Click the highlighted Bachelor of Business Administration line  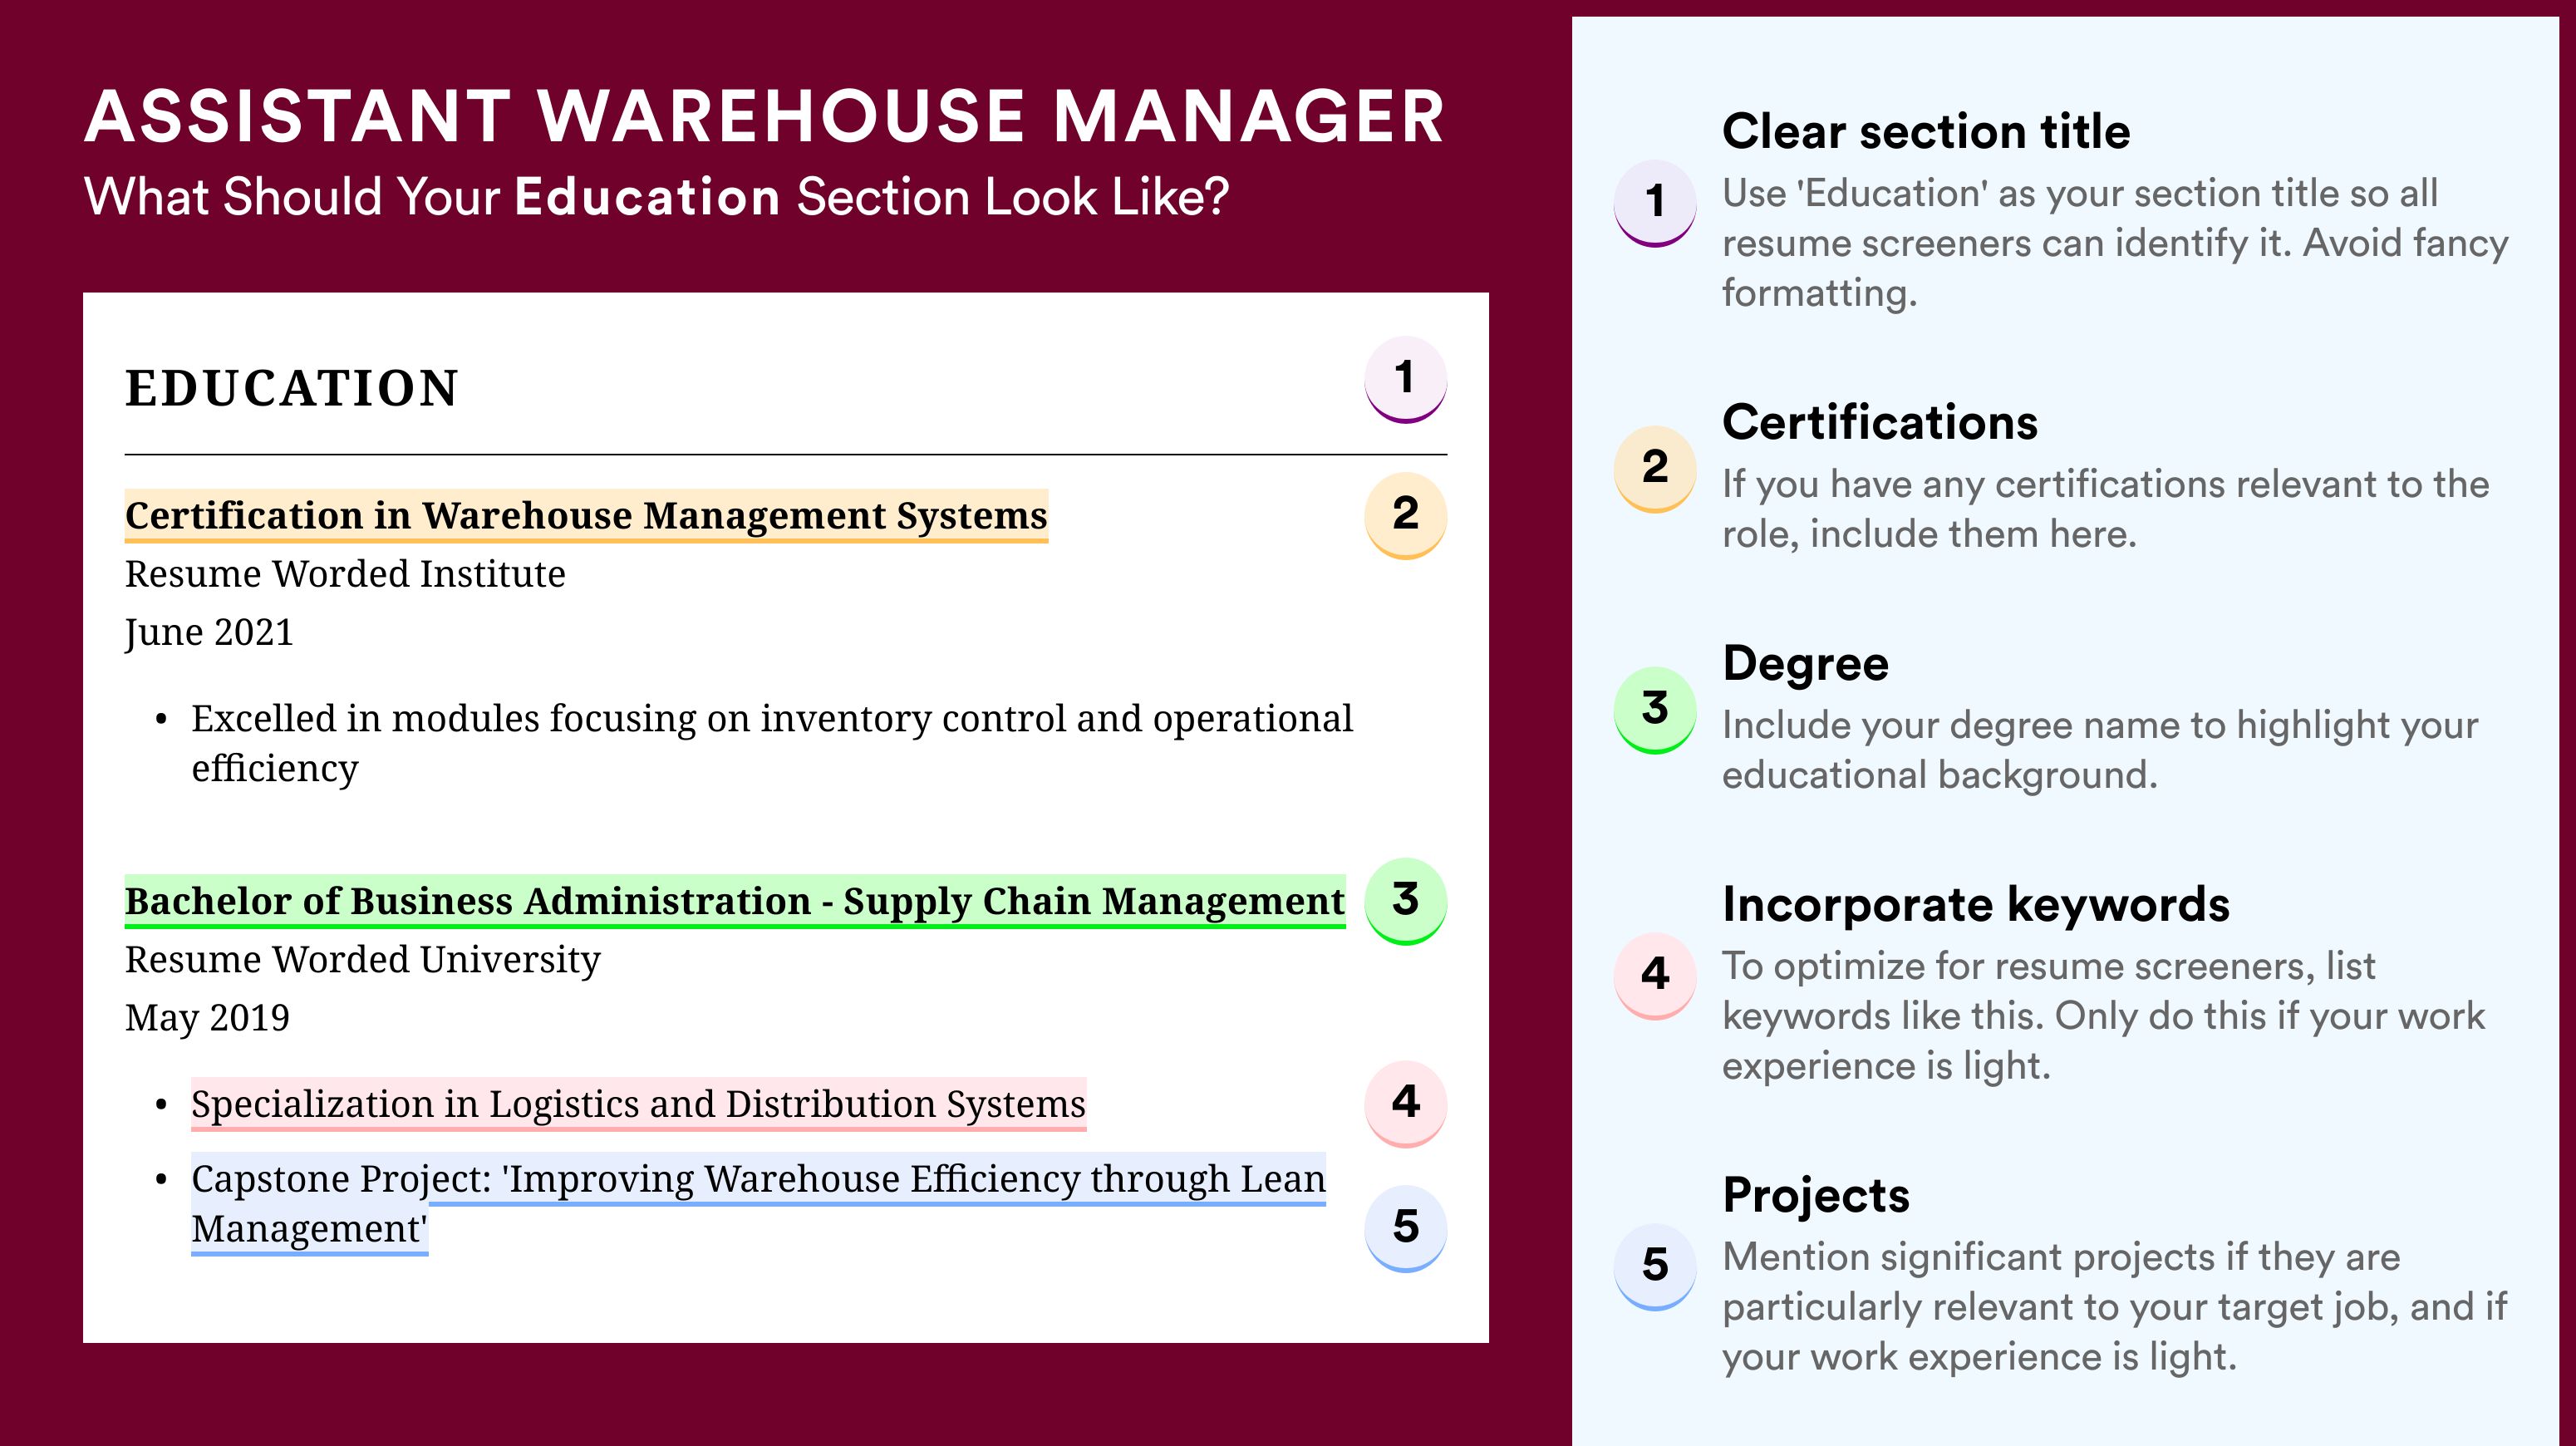[735, 902]
